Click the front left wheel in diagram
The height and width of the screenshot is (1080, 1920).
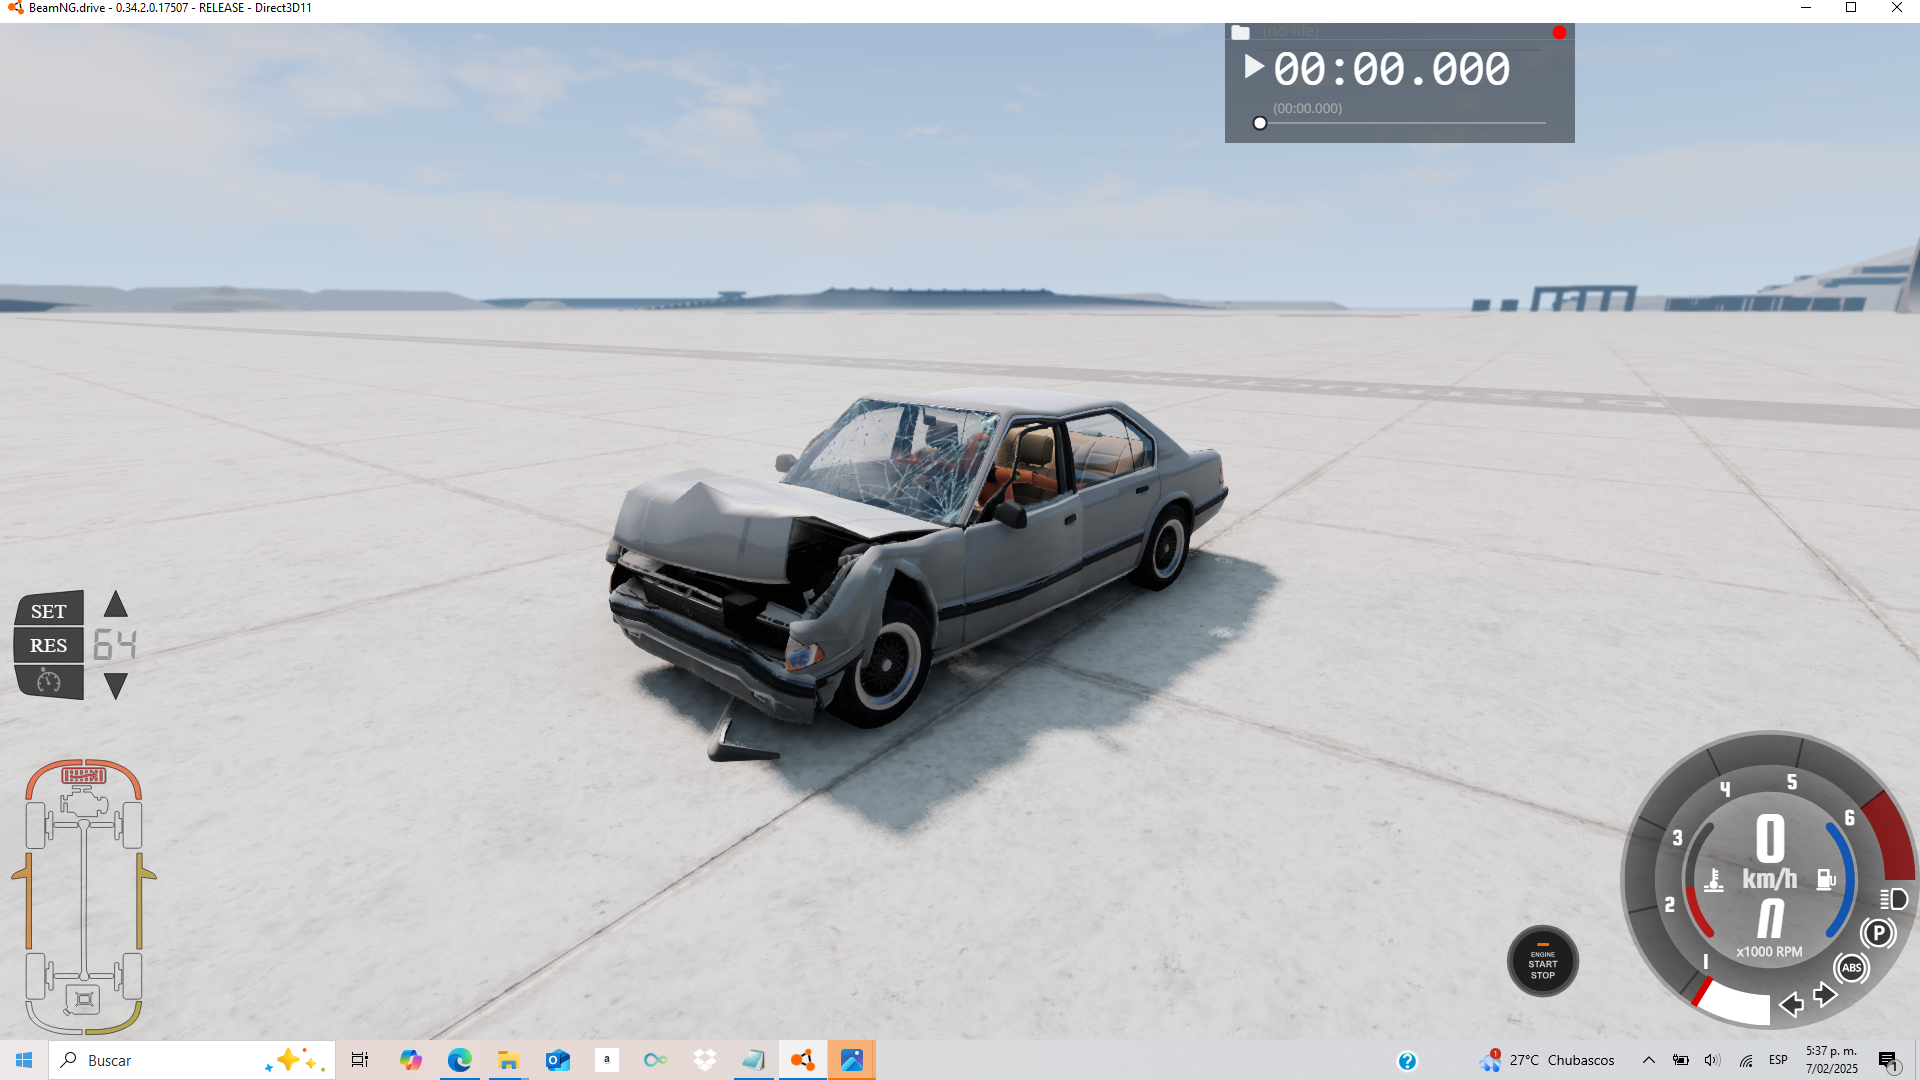tap(36, 826)
